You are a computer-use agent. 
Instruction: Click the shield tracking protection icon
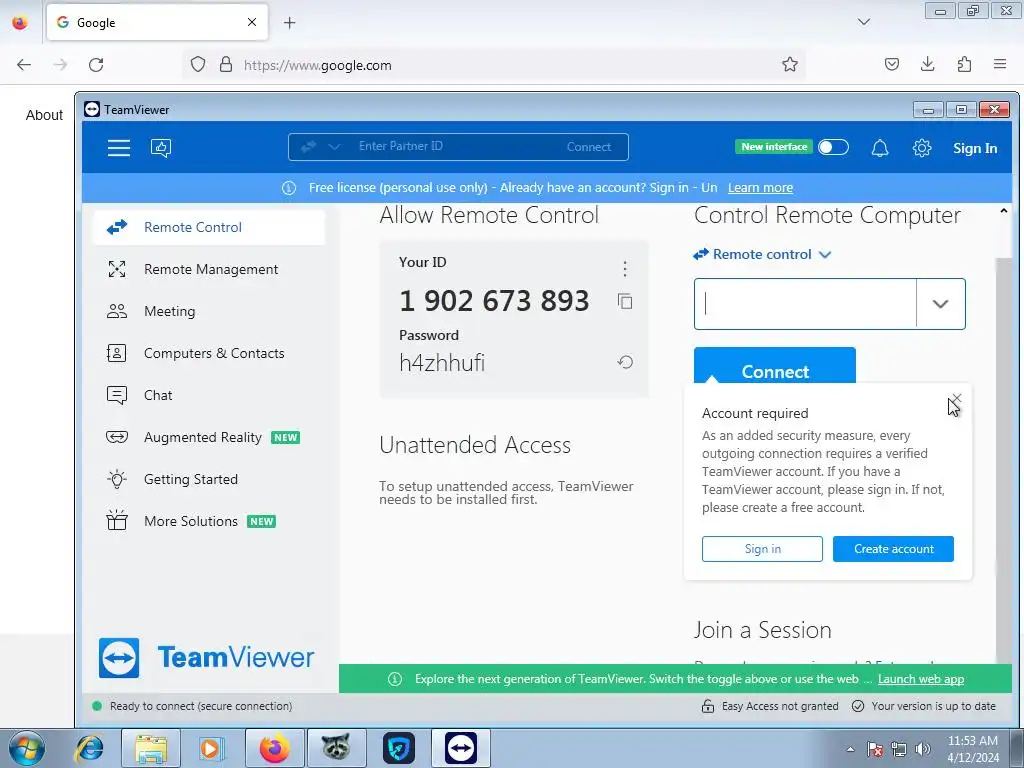(198, 65)
